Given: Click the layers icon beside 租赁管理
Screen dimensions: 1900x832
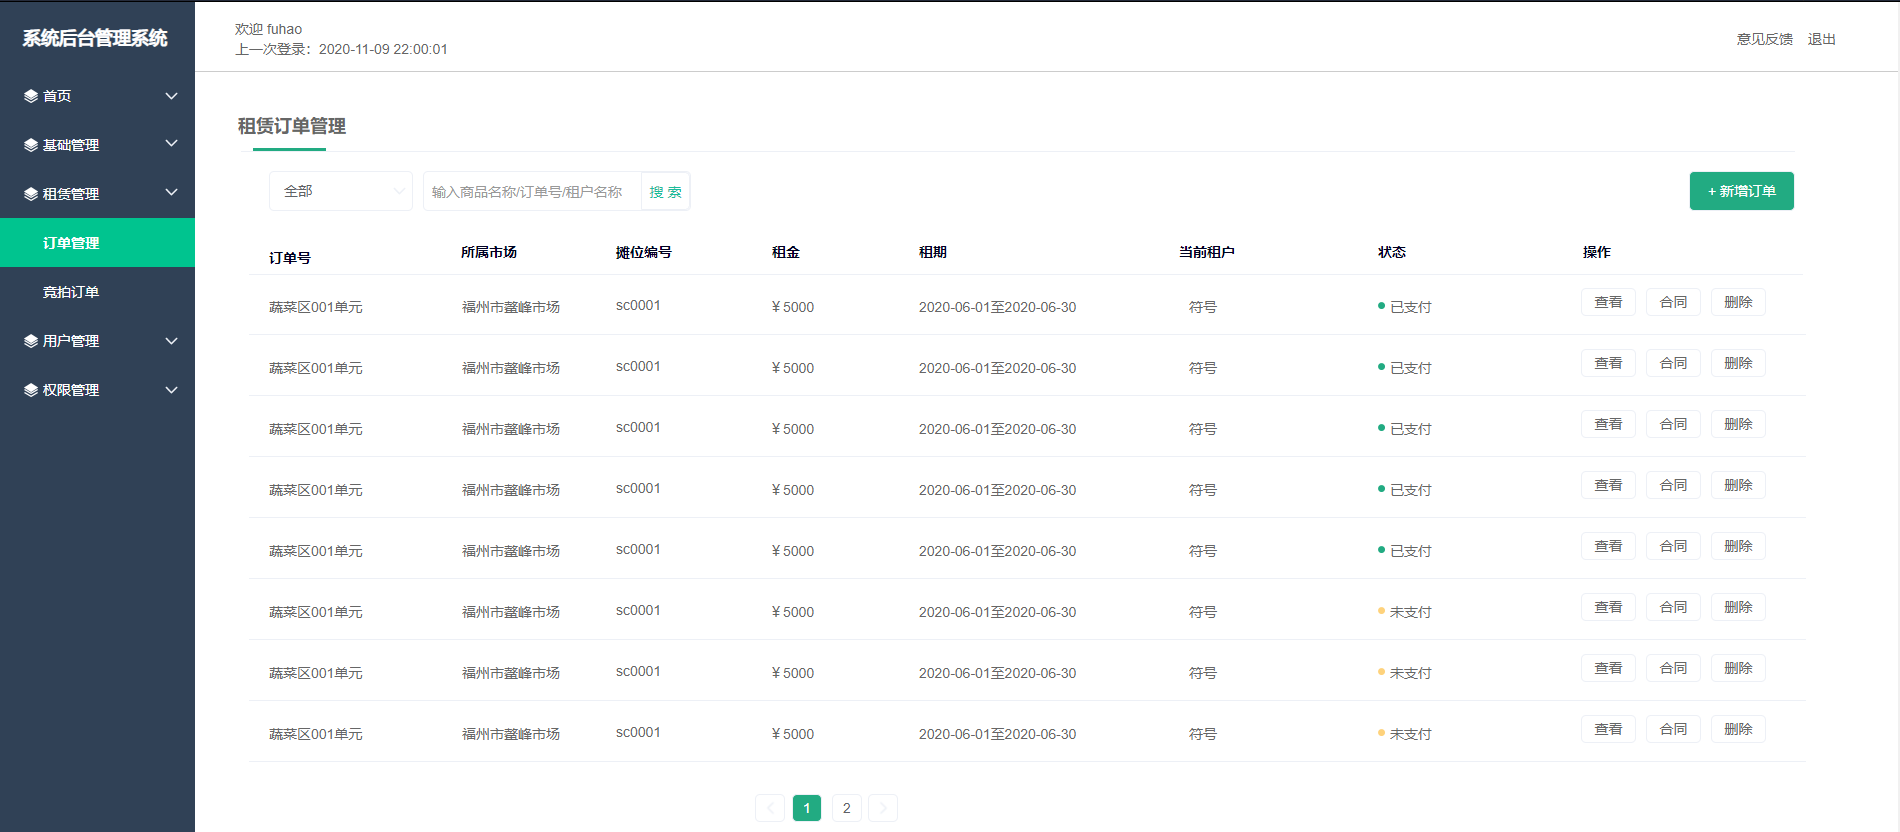Looking at the screenshot, I should pos(31,194).
